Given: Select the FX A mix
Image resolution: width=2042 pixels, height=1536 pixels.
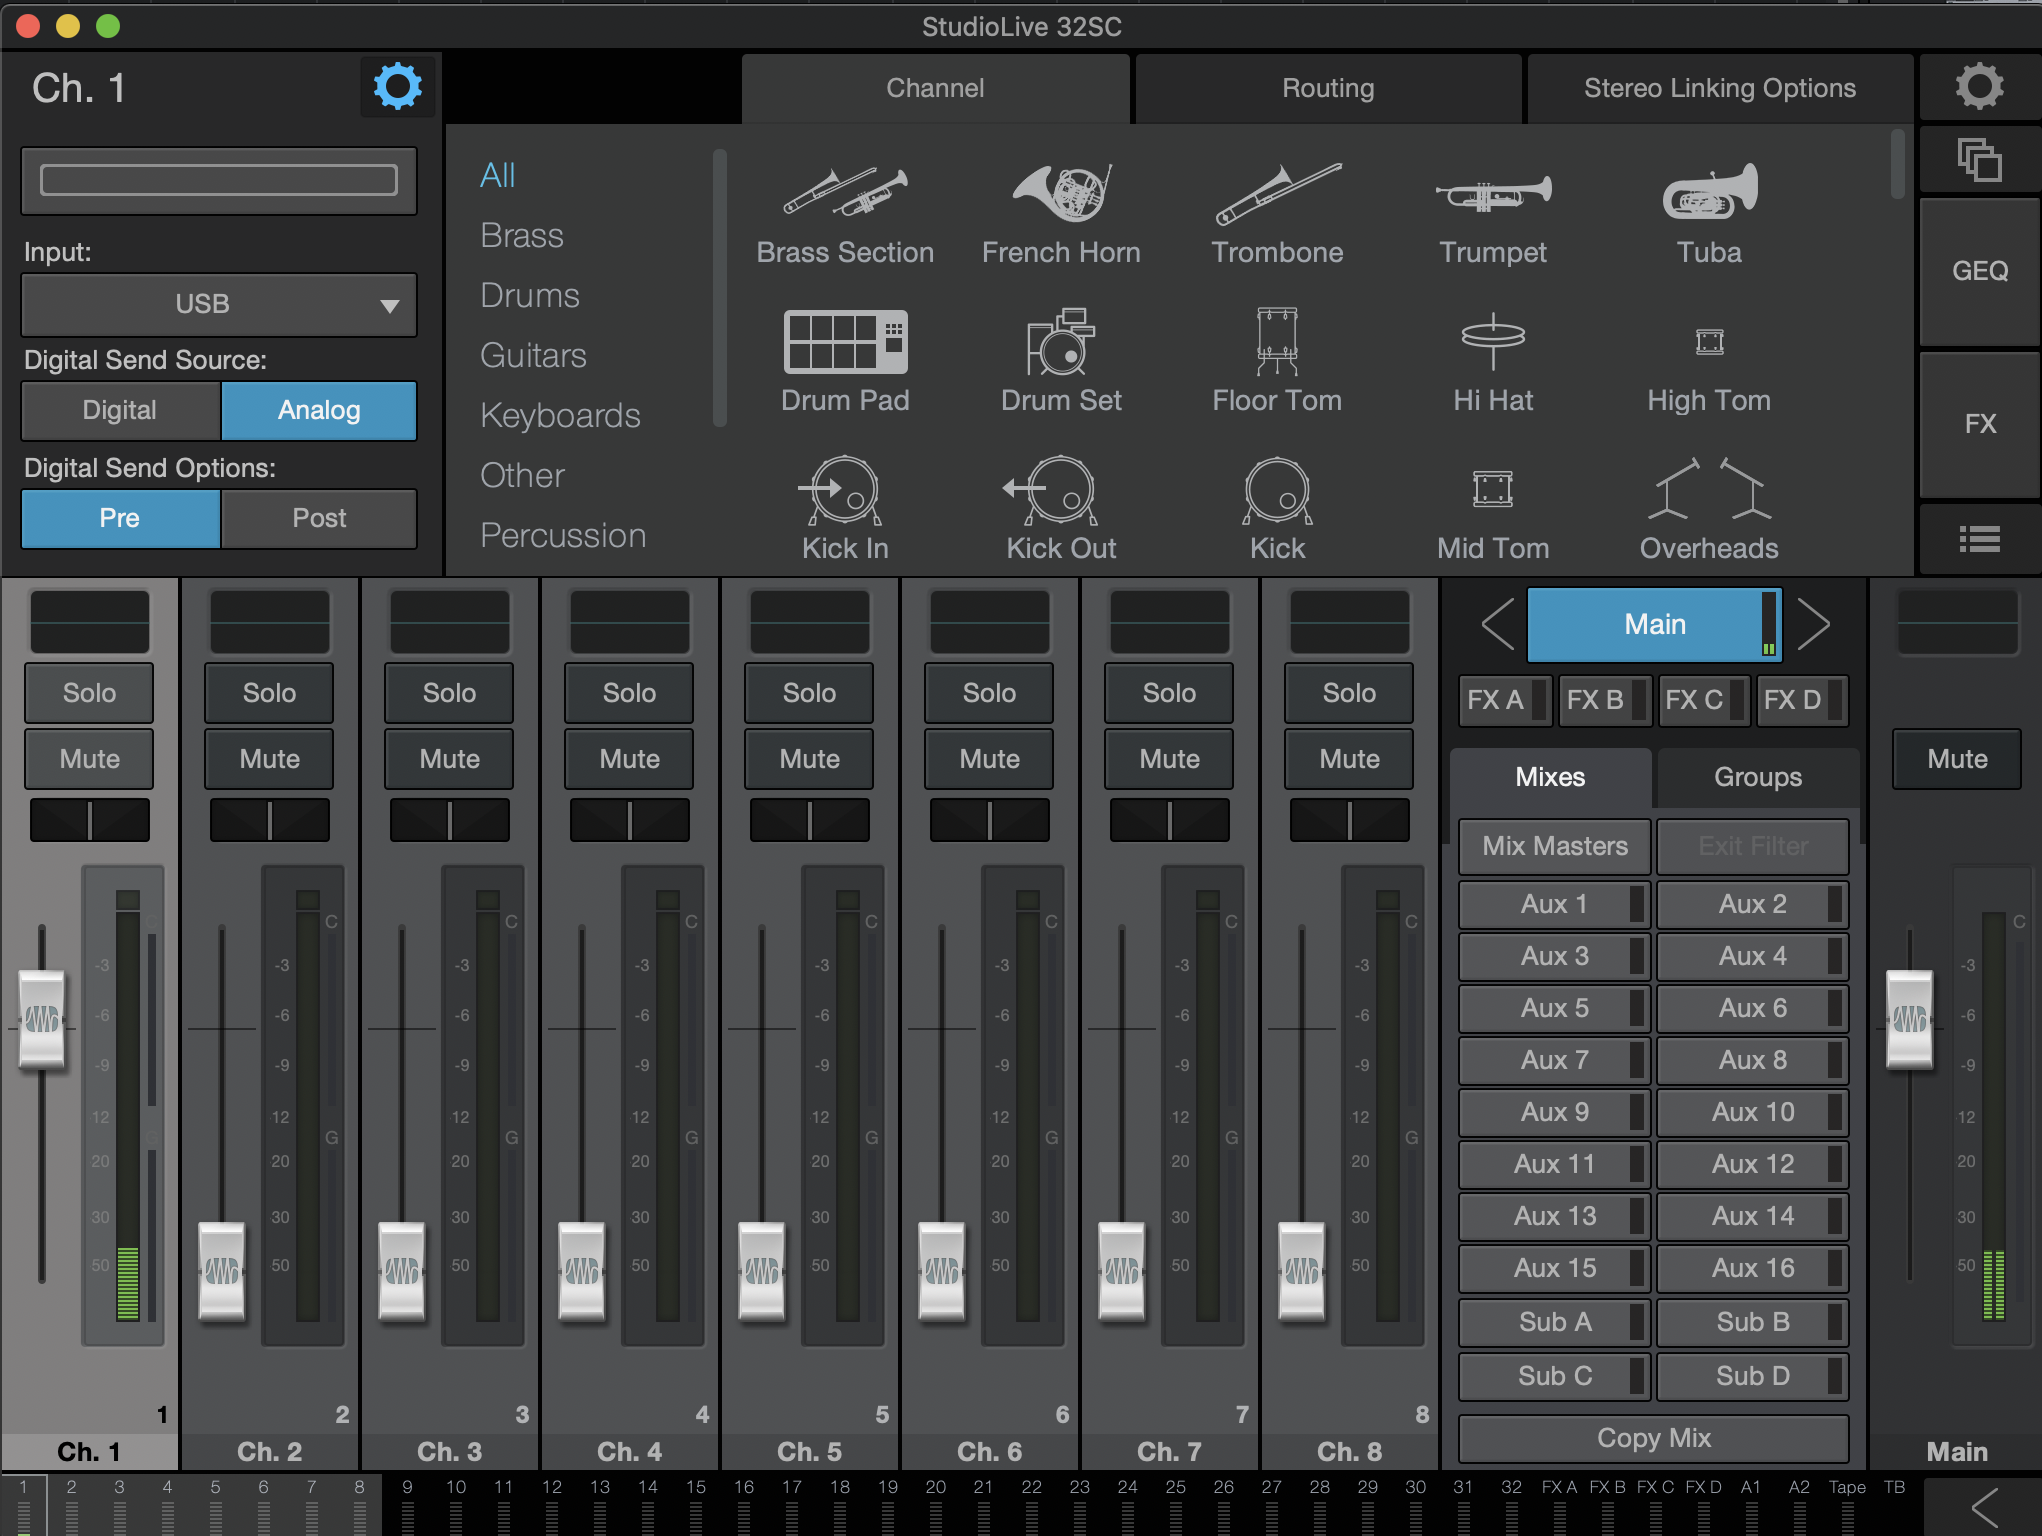Looking at the screenshot, I should pos(1506,700).
